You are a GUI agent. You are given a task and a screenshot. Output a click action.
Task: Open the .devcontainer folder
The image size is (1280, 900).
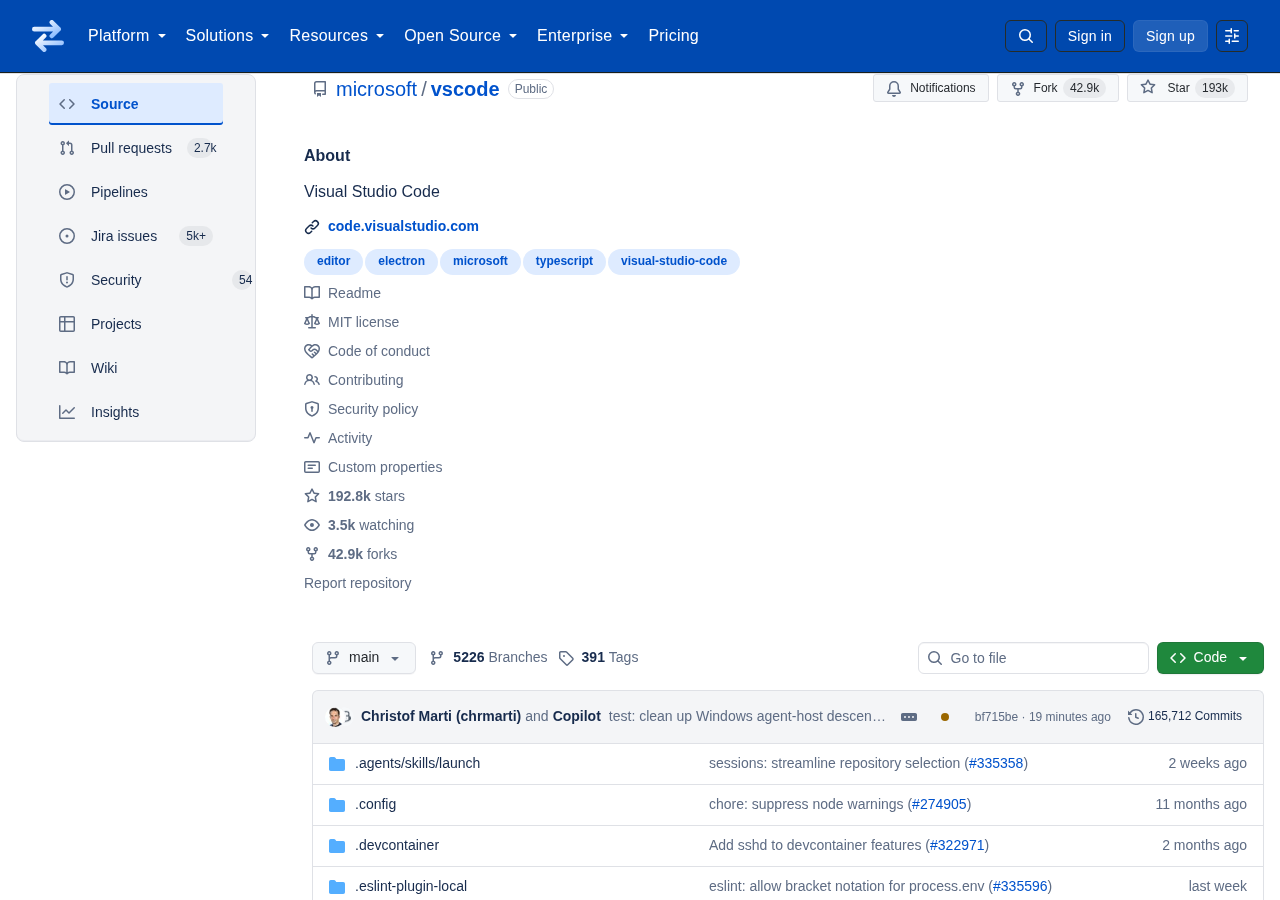tap(397, 845)
